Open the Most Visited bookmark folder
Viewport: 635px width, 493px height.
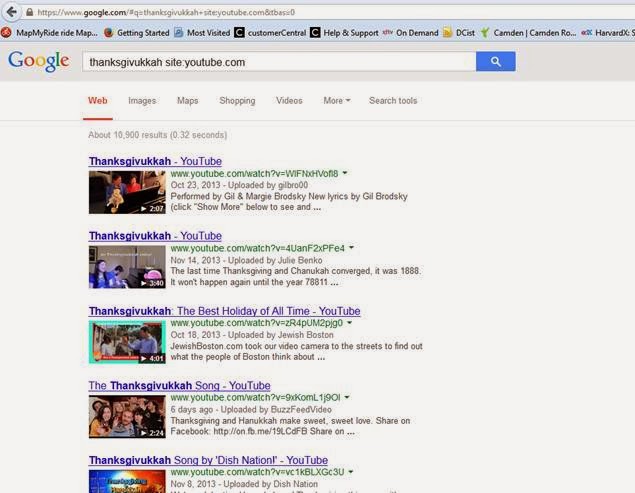coord(202,33)
